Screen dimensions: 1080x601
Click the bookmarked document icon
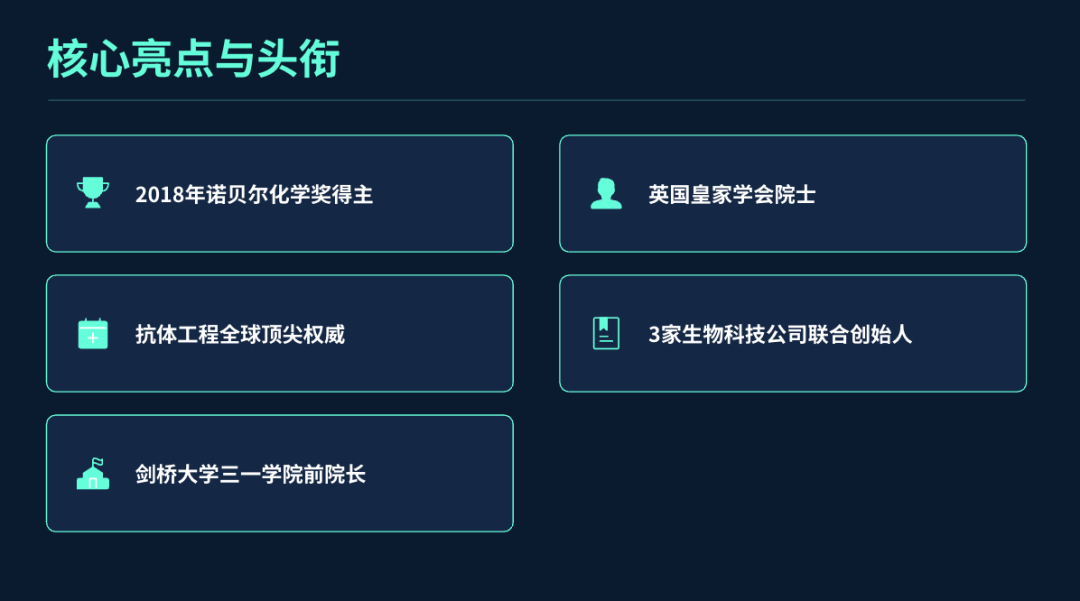(x=606, y=333)
